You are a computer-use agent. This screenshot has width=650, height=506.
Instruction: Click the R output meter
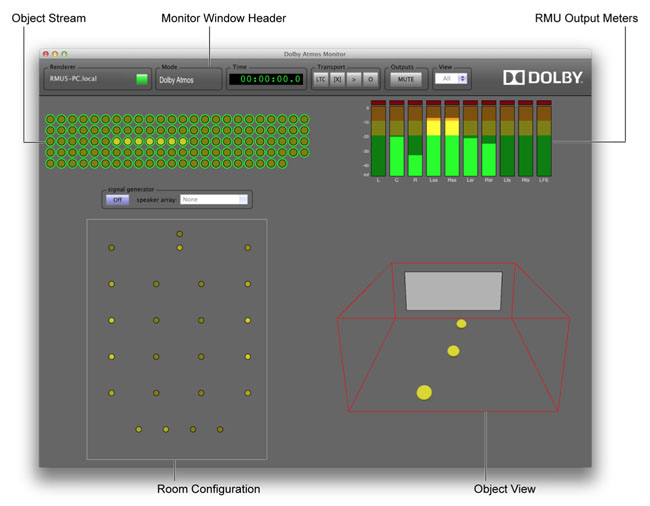[x=415, y=141]
